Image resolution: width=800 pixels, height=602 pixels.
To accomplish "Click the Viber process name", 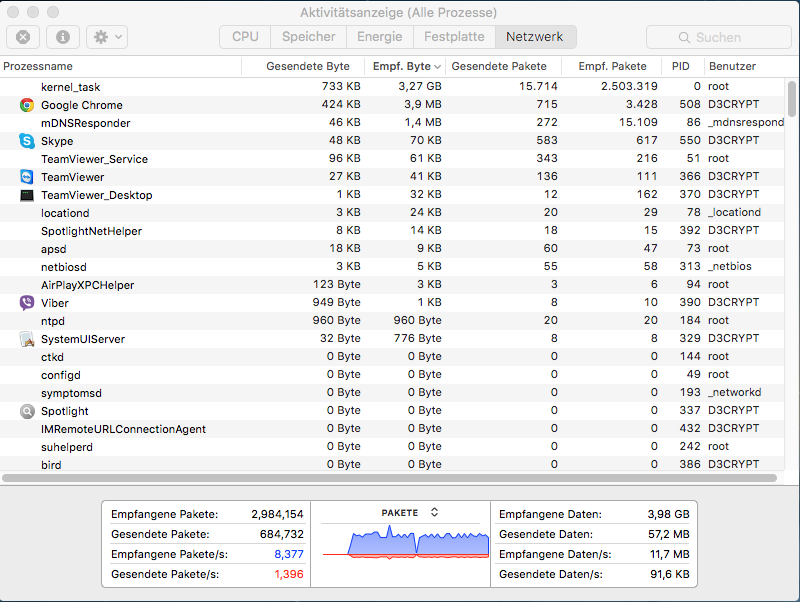I will (x=55, y=303).
